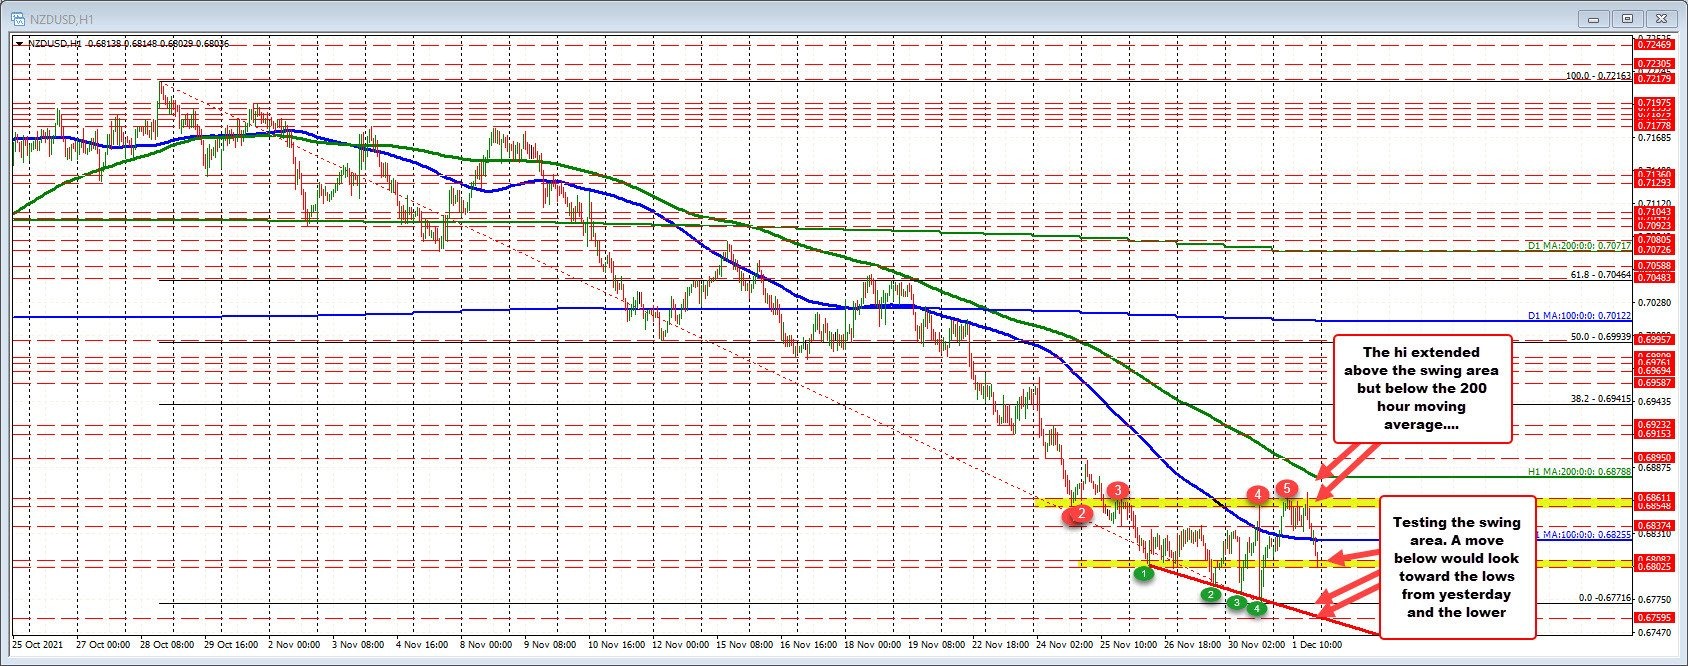Click the 30 Nov 02:00 time axis label
Viewport: 1688px width, 666px height.
point(1258,645)
